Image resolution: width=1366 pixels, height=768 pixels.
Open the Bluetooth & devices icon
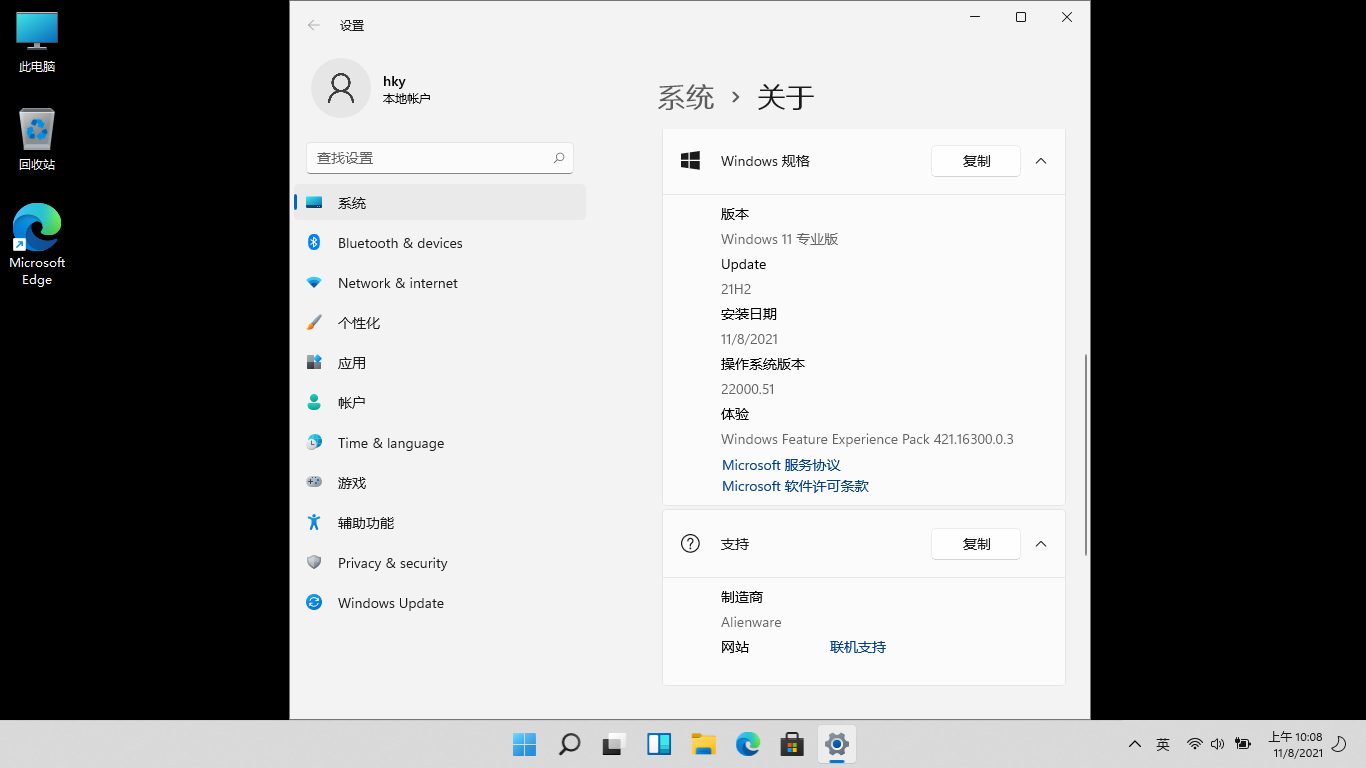(x=314, y=242)
